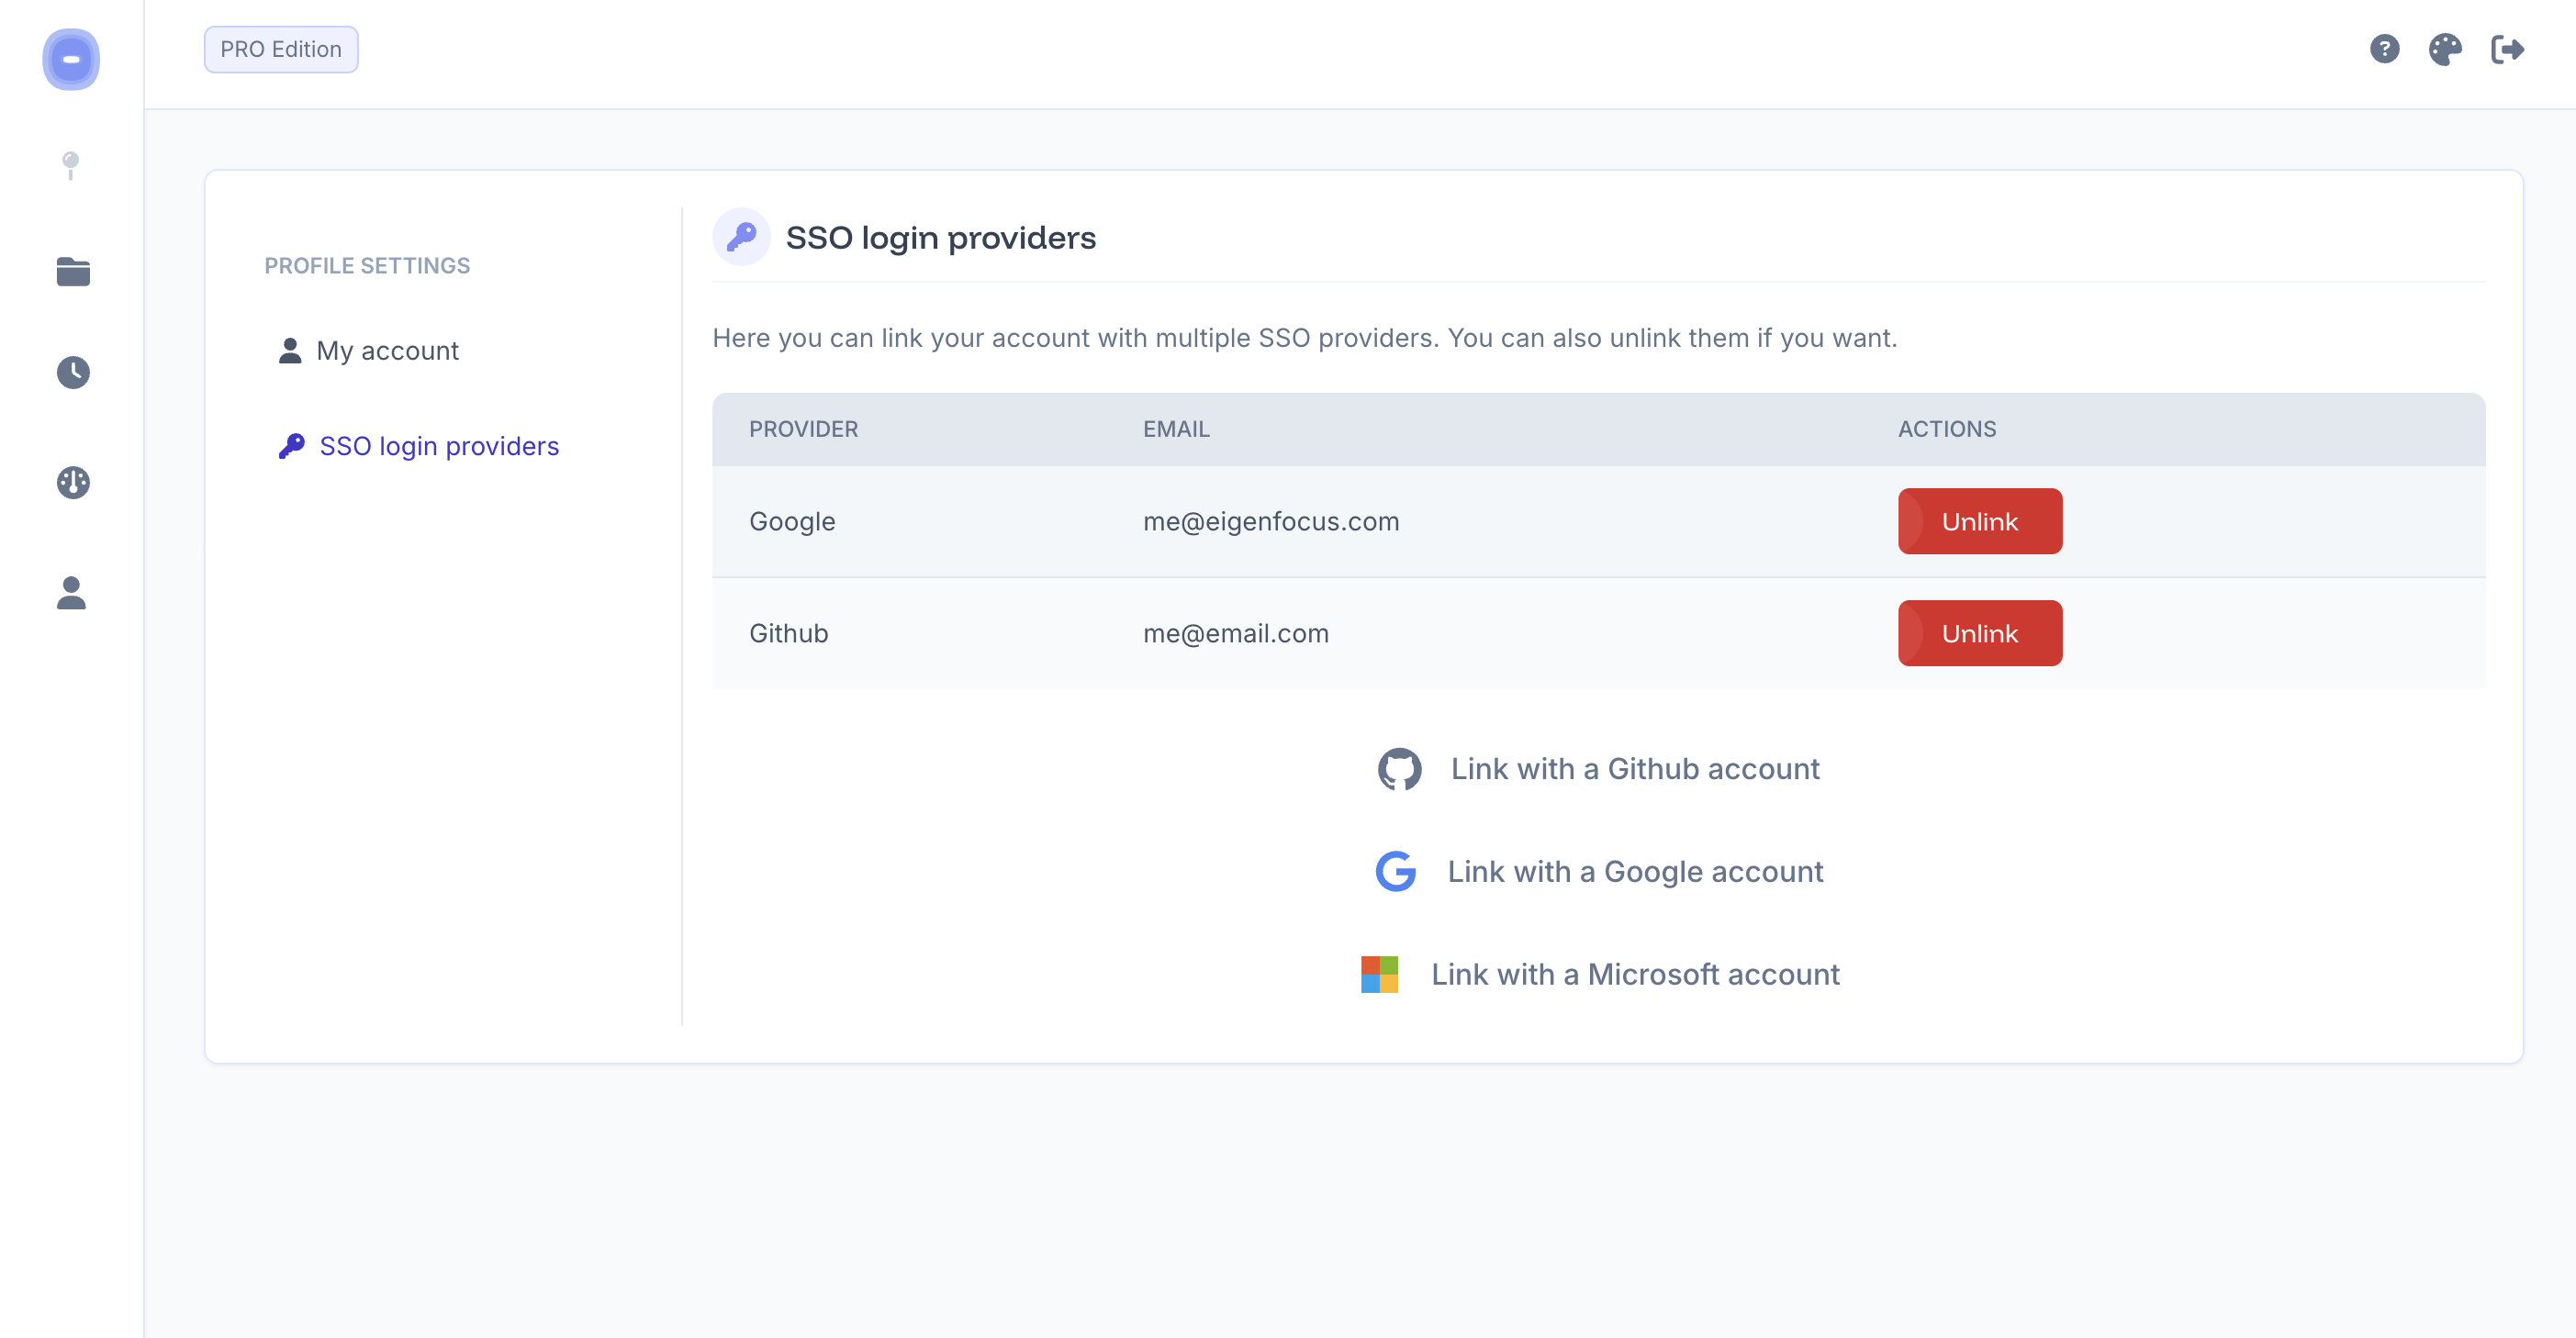The height and width of the screenshot is (1338, 2576).
Task: Open the users person sidebar icon
Action: pos(71,593)
